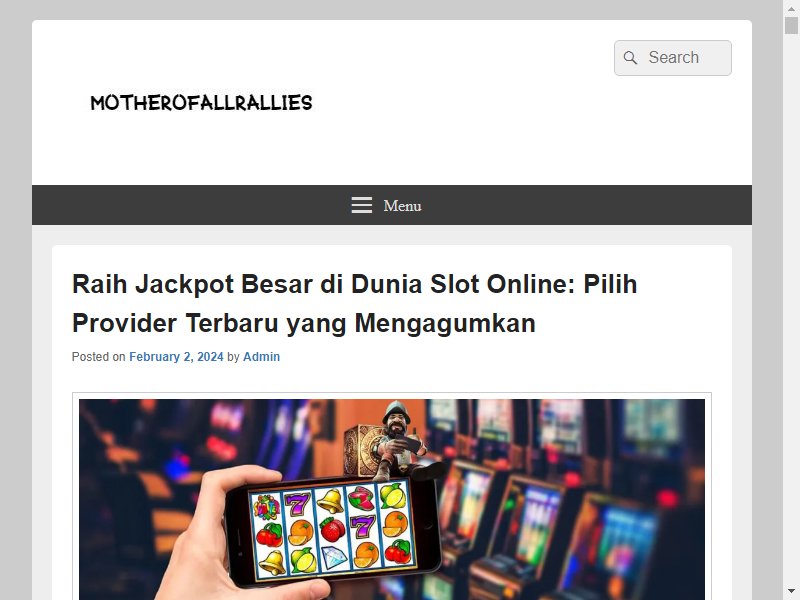Click the diamond symbol on phone screen
The width and height of the screenshot is (800, 600).
333,559
